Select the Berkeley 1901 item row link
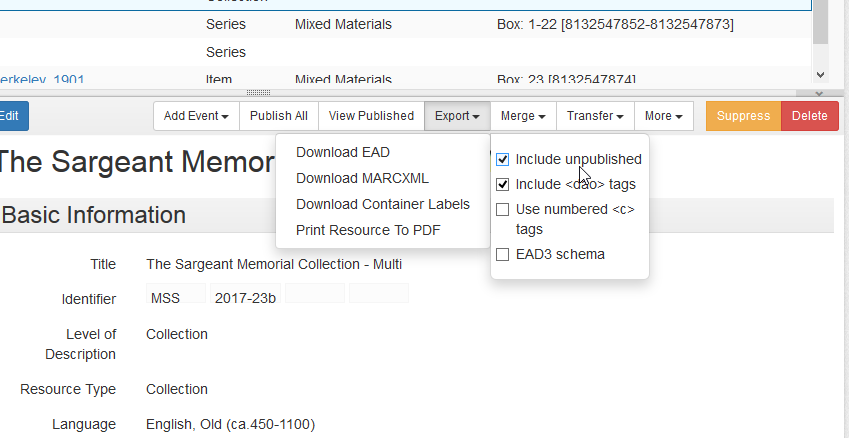Screen dimensions: 849x438 pos(40,79)
